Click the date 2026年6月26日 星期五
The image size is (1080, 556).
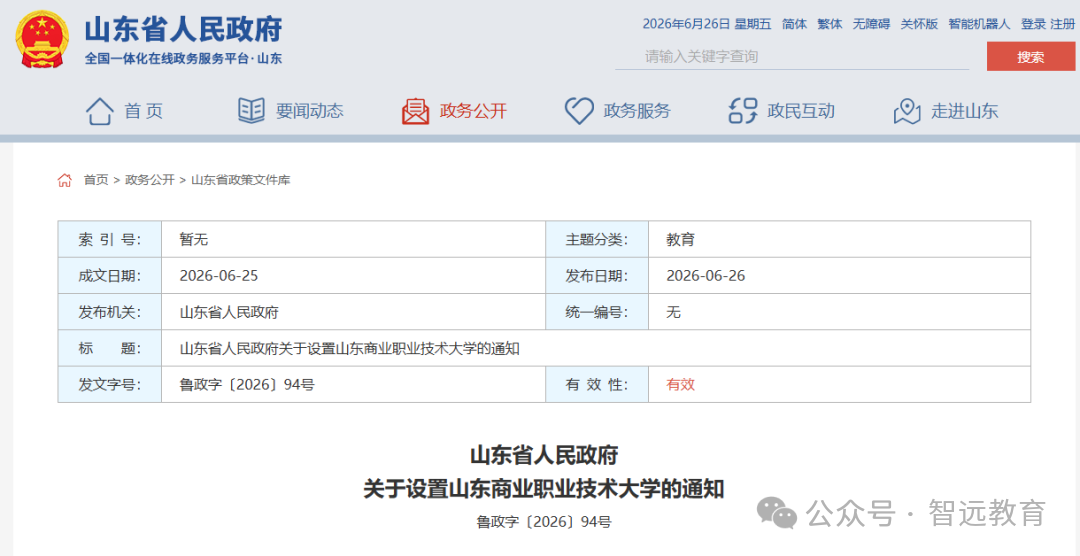pos(707,23)
